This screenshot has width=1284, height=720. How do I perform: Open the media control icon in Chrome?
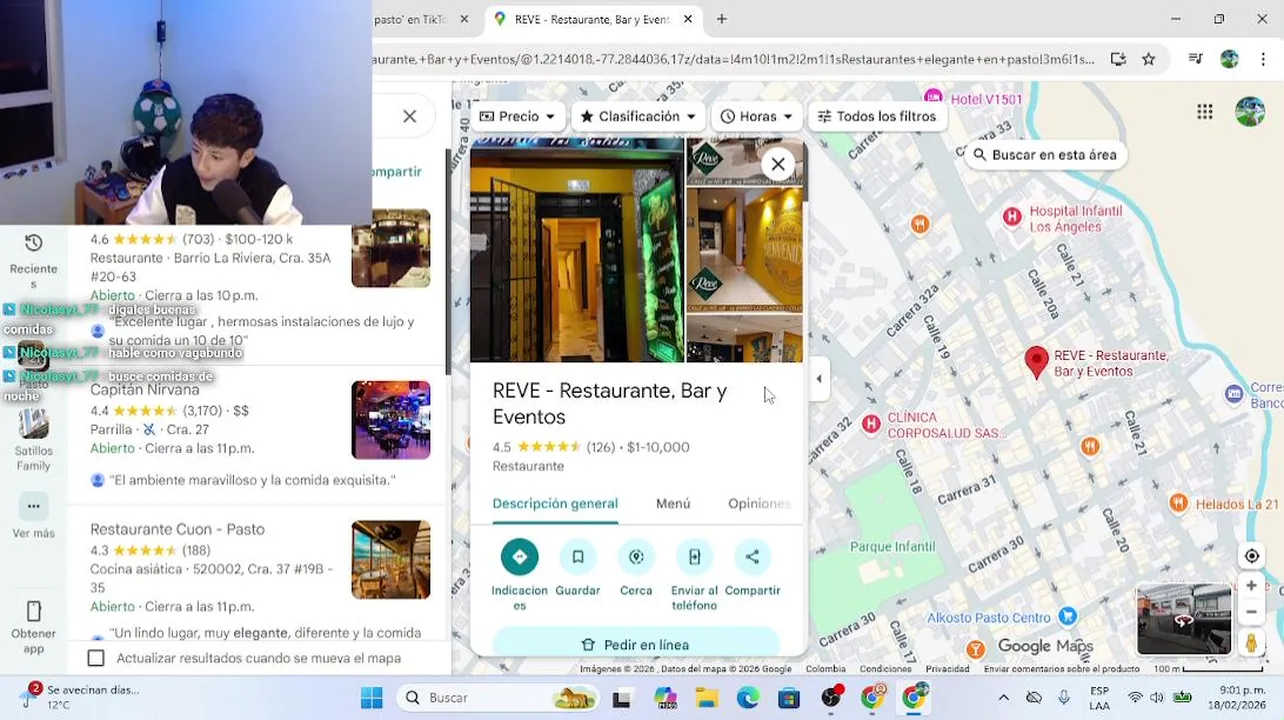click(x=1195, y=59)
